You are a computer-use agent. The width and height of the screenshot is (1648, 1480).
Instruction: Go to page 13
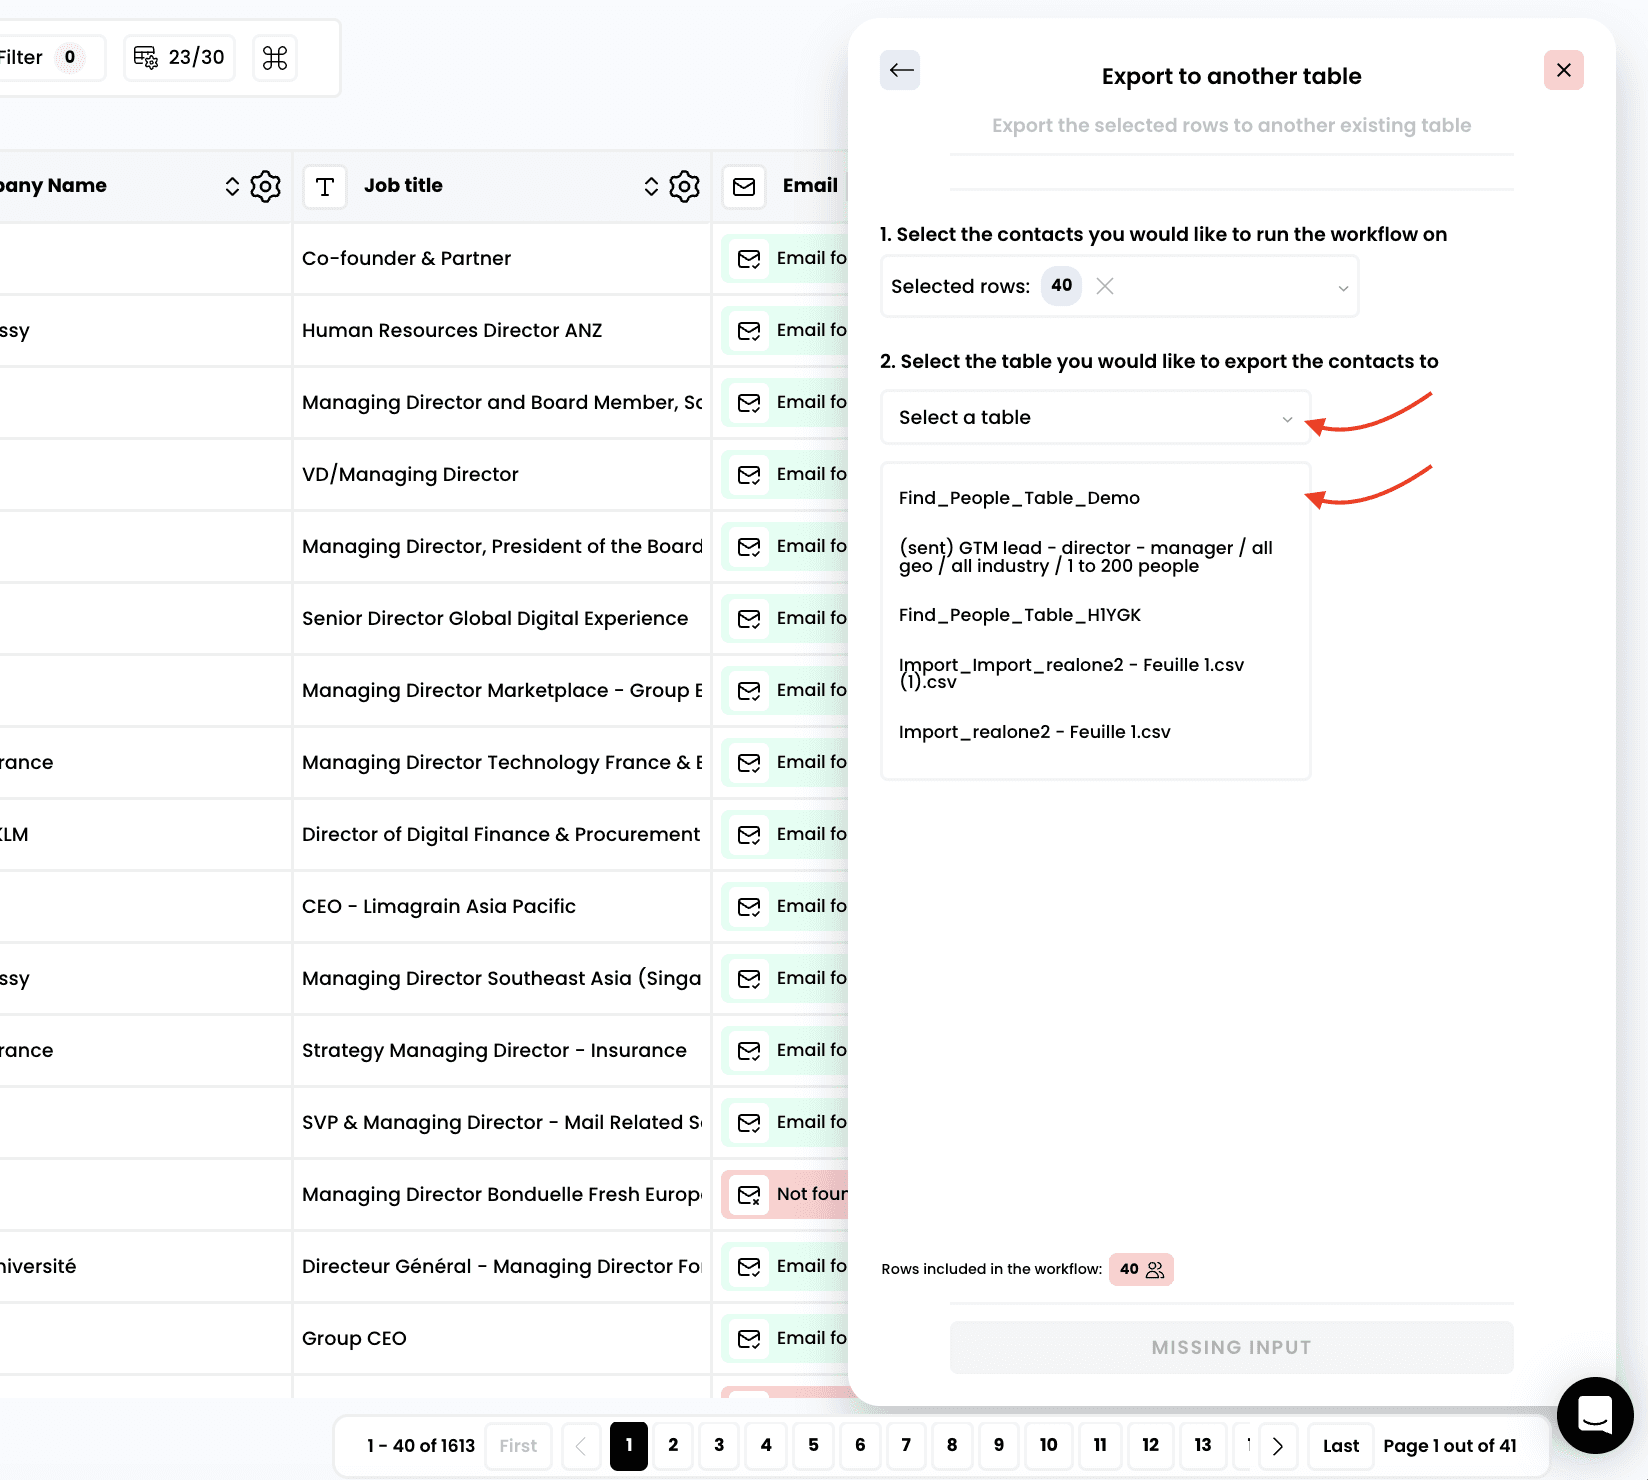click(1203, 1446)
